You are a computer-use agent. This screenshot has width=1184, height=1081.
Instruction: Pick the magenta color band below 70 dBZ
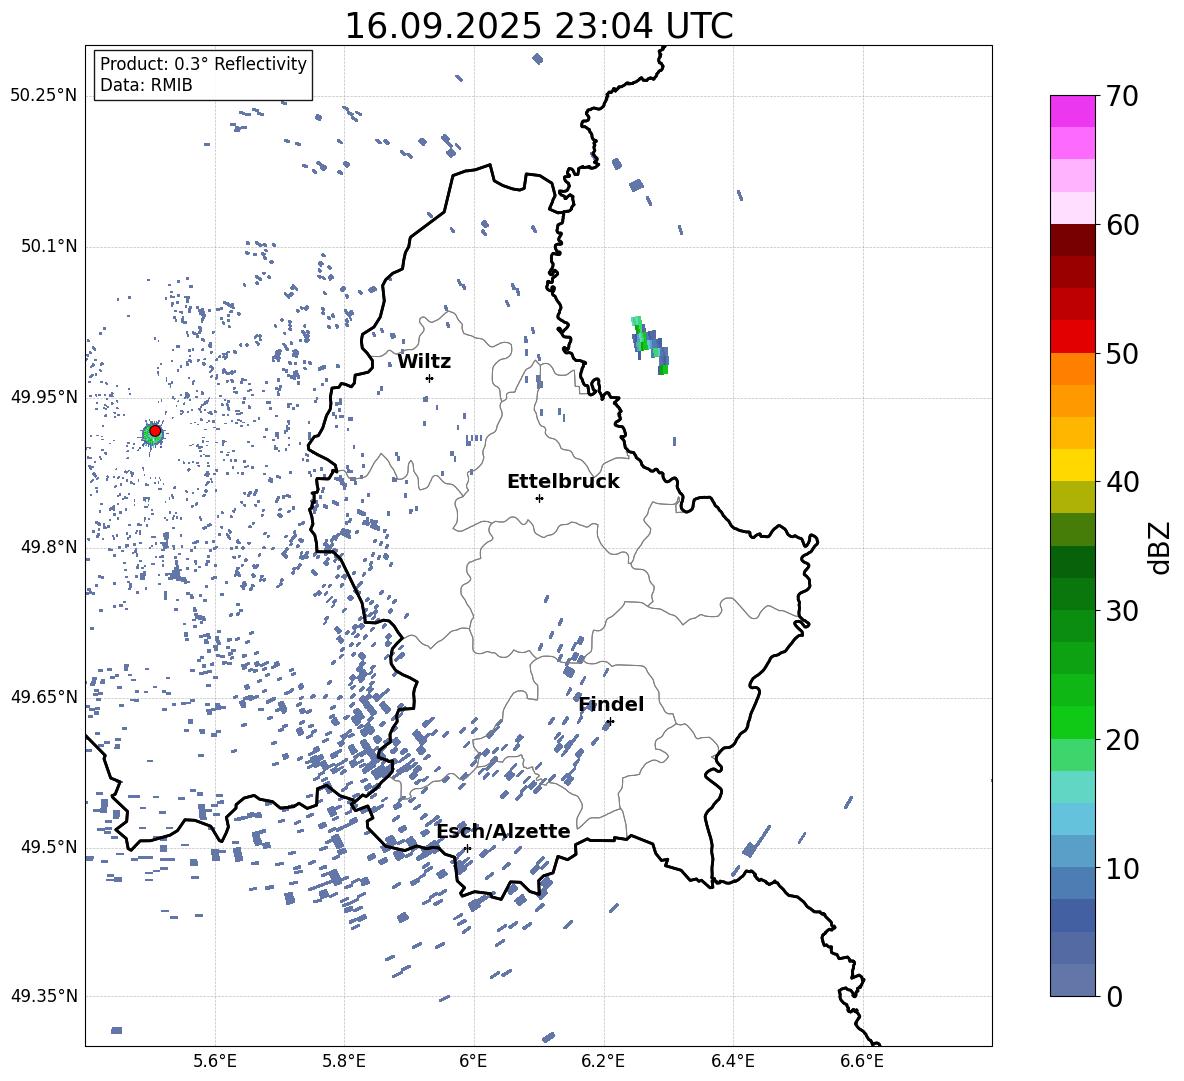(x=1073, y=112)
